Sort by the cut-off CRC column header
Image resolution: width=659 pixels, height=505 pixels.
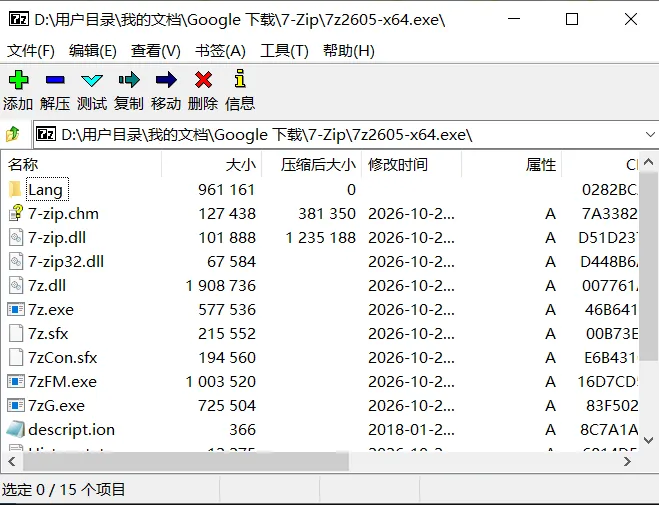coord(600,165)
